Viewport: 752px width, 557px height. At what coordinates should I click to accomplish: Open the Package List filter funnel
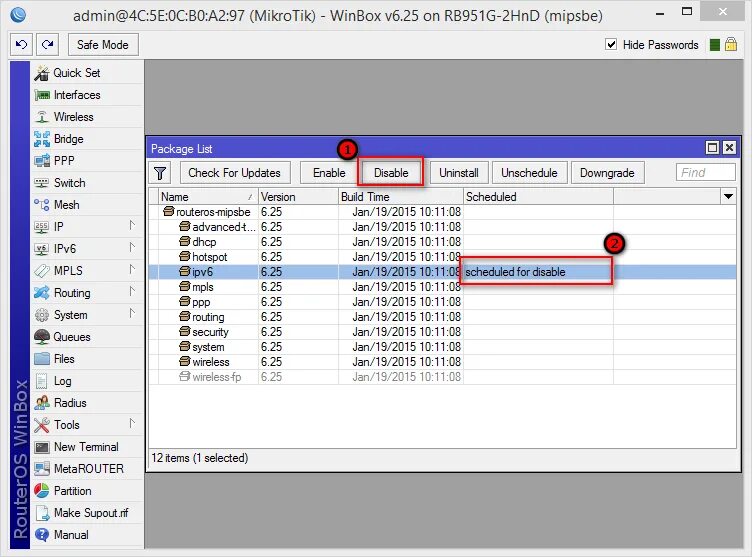pos(160,173)
